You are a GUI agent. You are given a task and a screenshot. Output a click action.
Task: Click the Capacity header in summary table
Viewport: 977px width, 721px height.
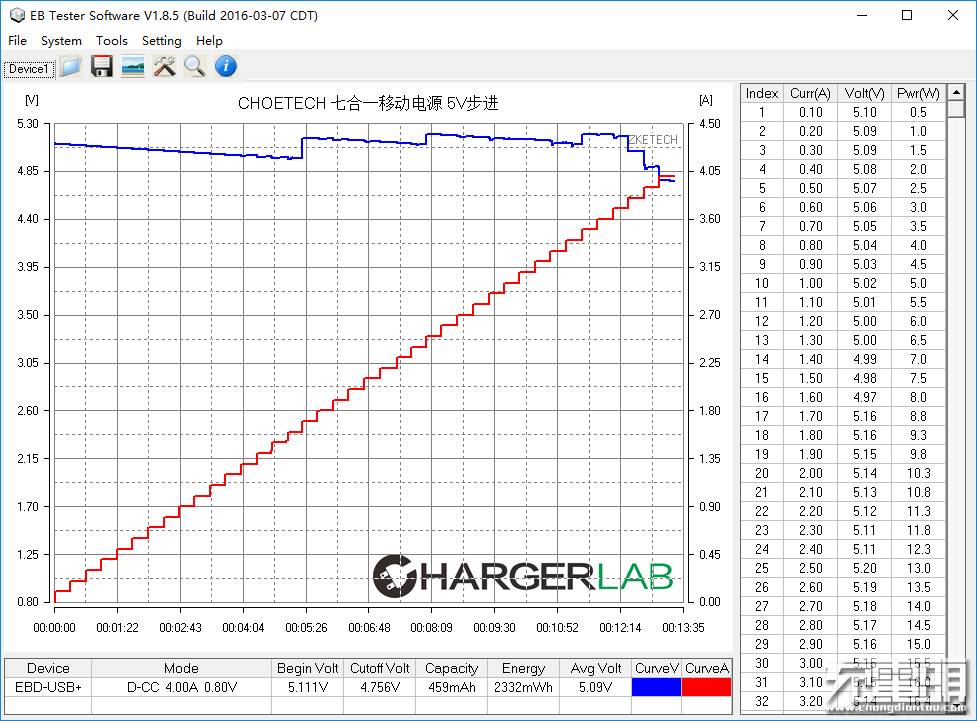[x=452, y=668]
